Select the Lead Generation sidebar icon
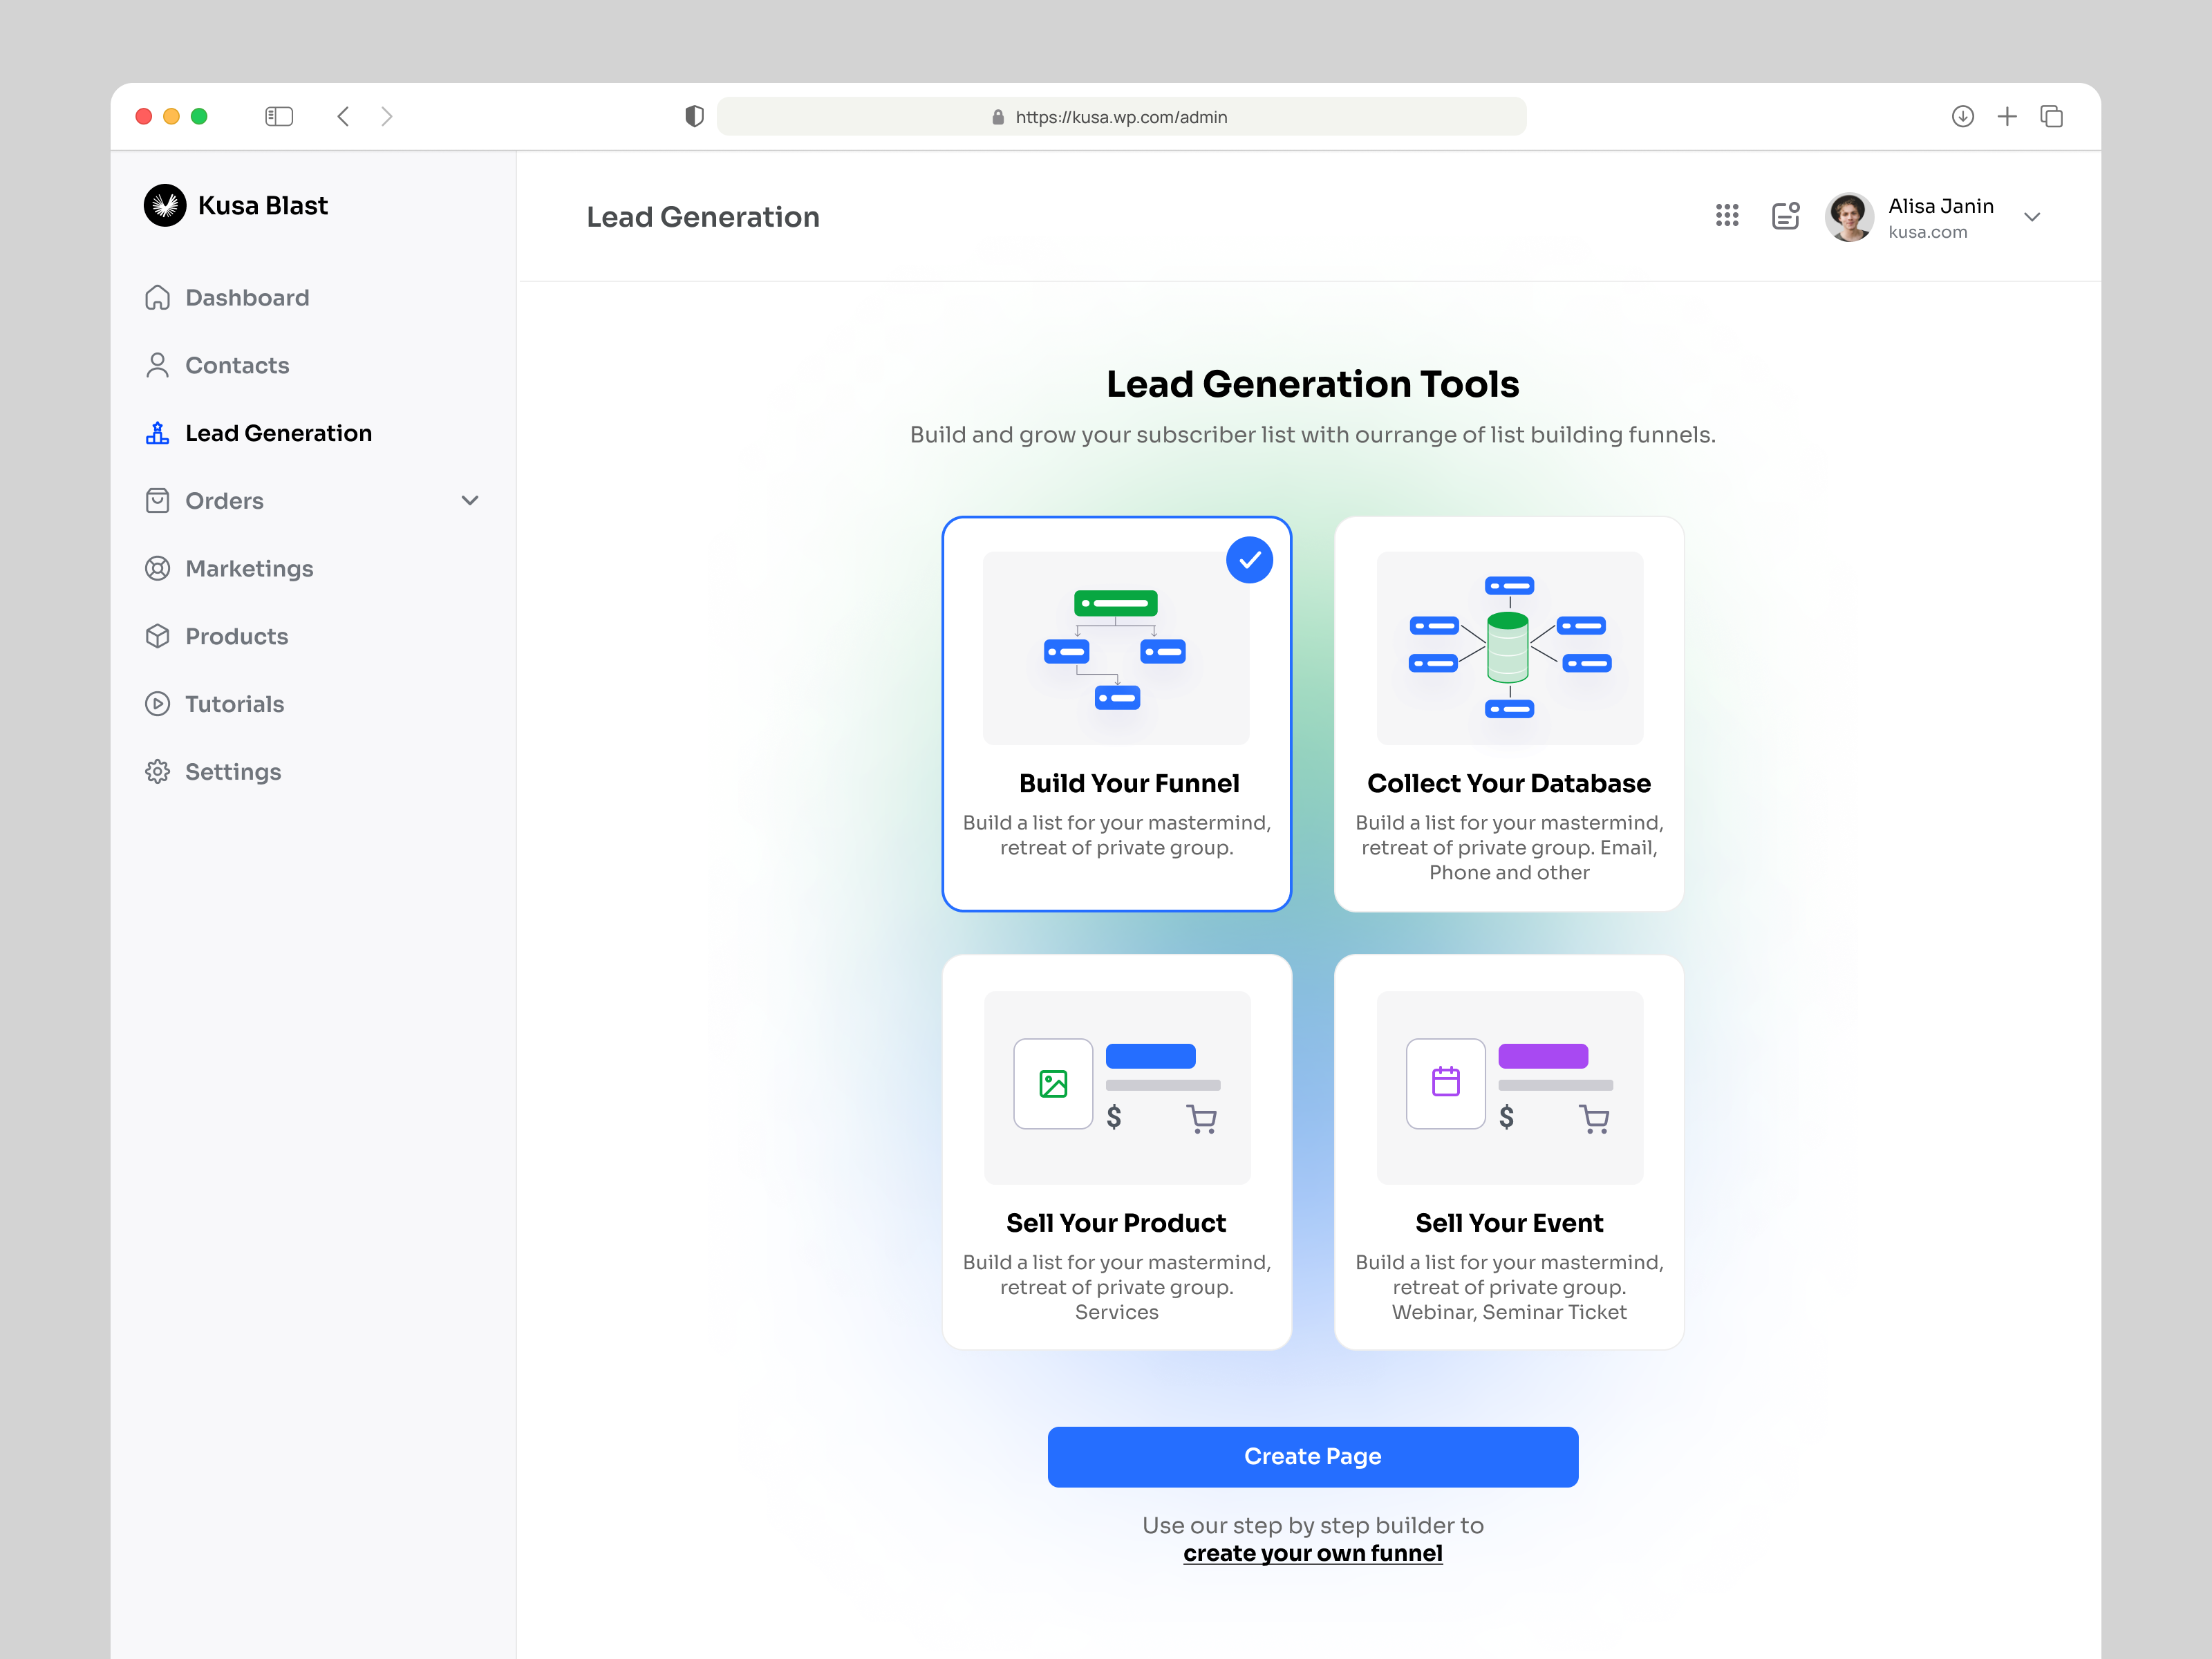2212x1659 pixels. pyautogui.click(x=158, y=432)
